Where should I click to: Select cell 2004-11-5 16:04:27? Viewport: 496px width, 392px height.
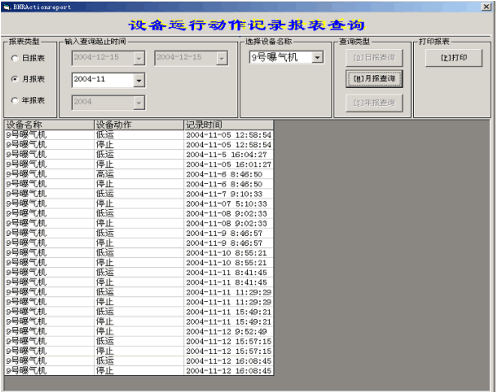pyautogui.click(x=228, y=155)
